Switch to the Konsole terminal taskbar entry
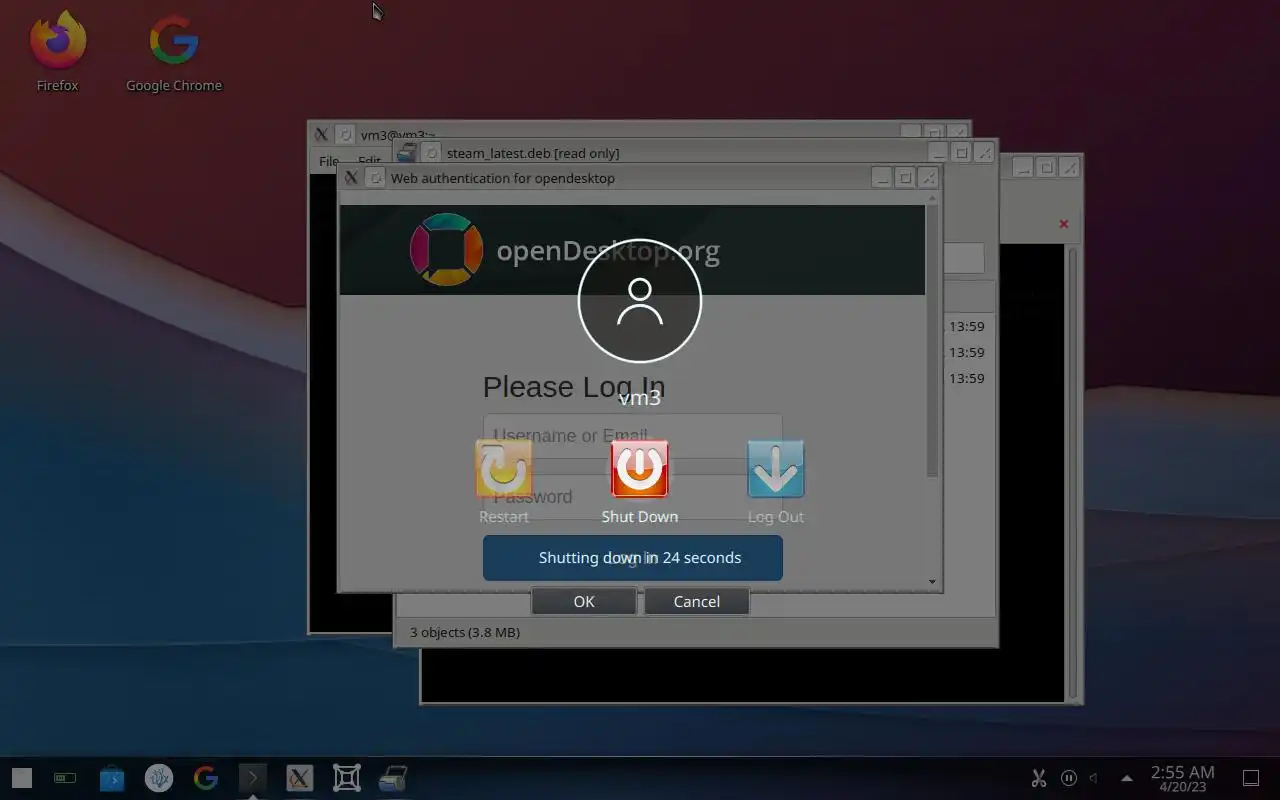This screenshot has width=1280, height=800. [253, 778]
